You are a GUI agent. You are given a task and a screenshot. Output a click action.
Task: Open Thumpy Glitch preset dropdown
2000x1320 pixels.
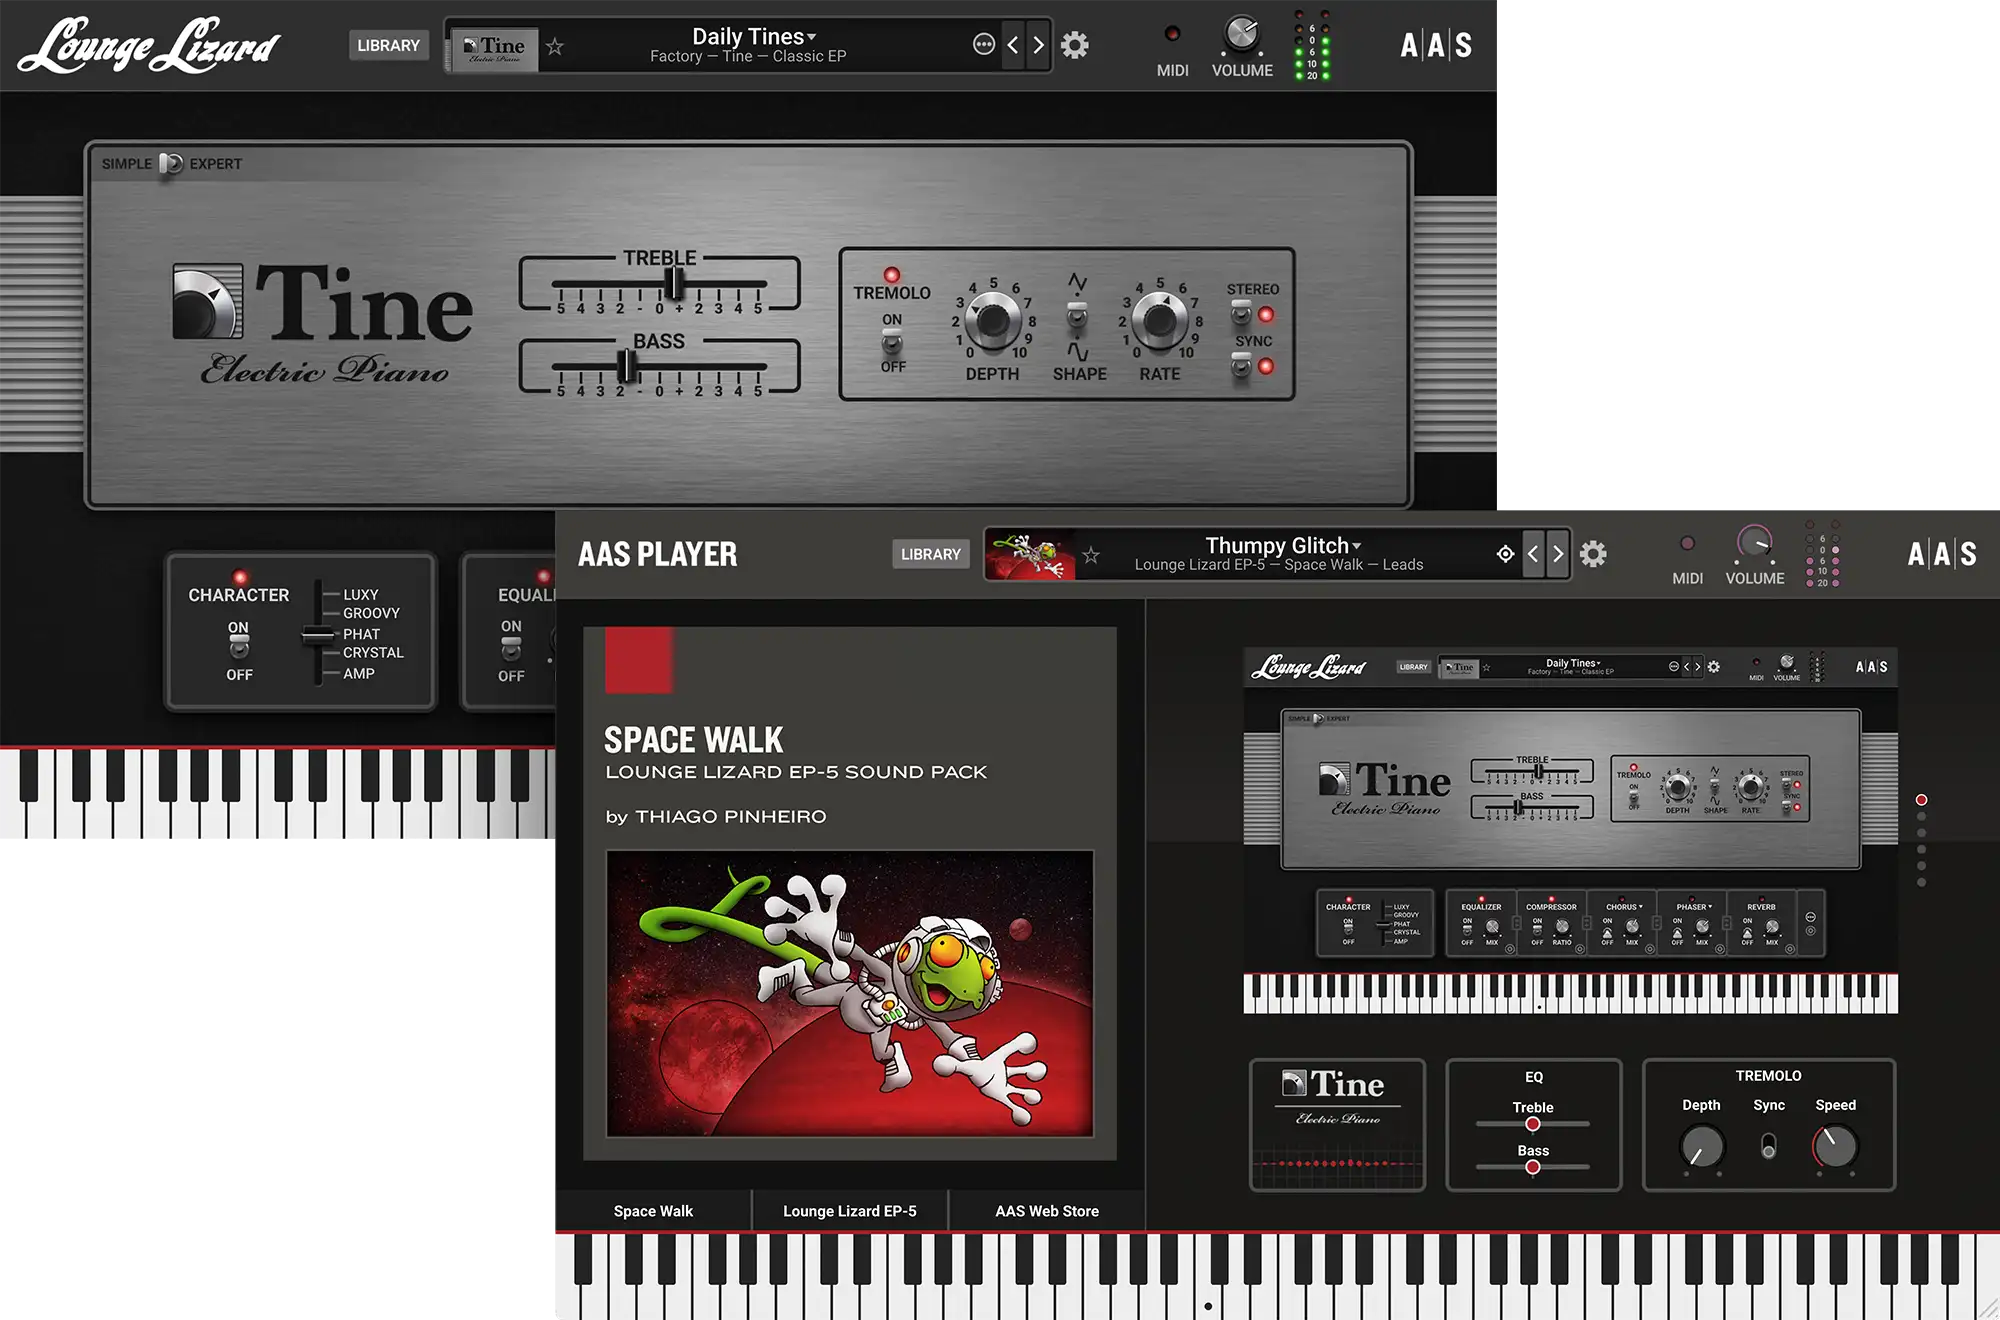coord(1283,545)
